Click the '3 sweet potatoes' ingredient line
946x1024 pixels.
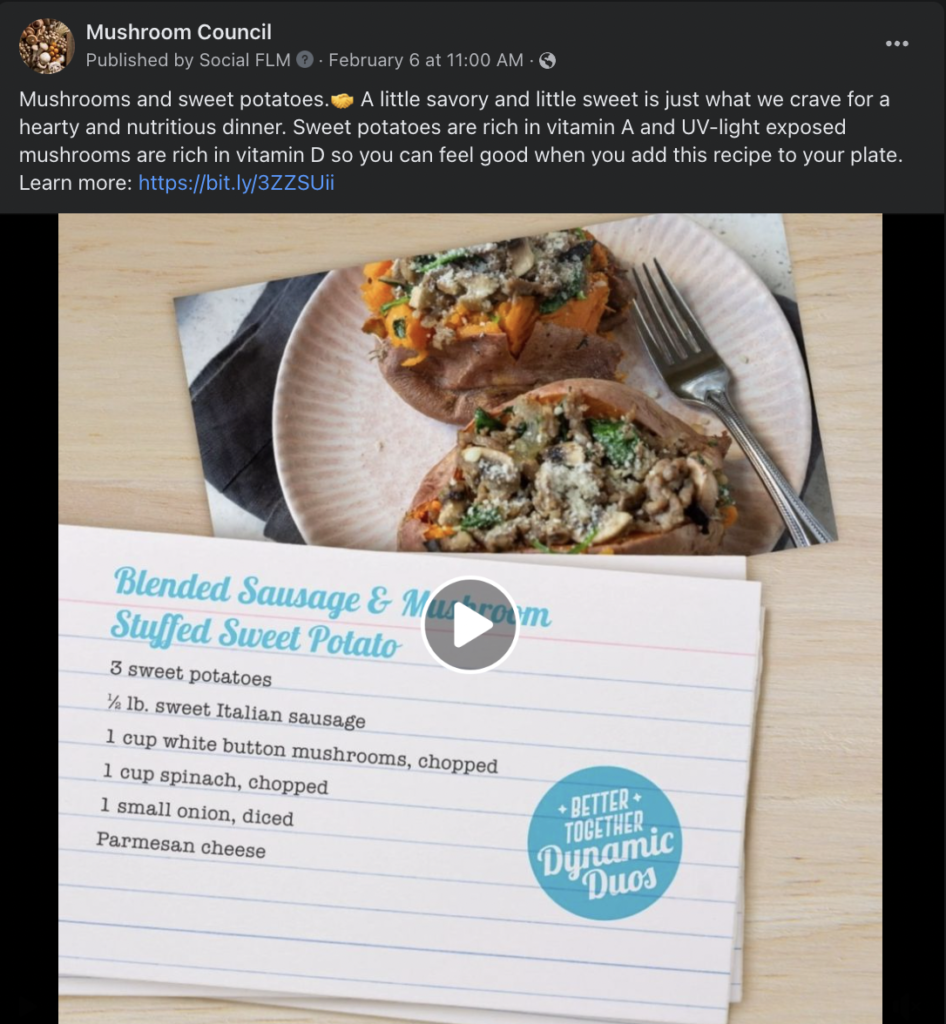pyautogui.click(x=190, y=675)
